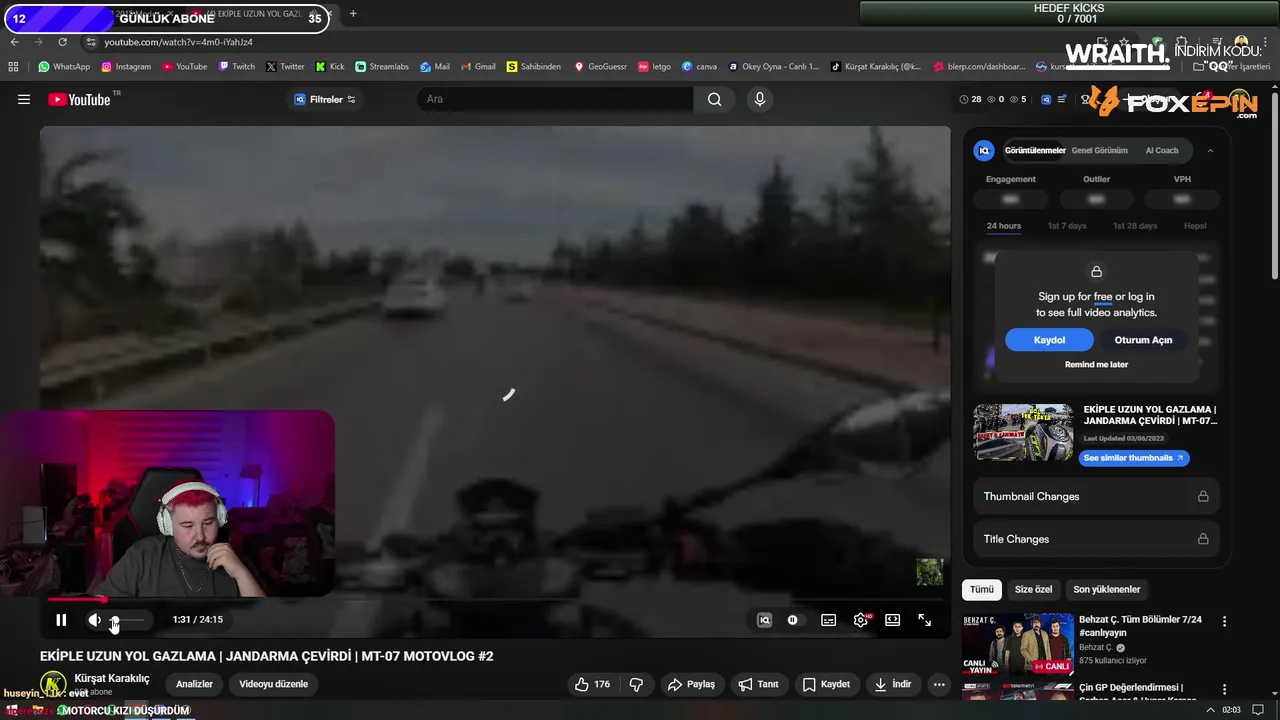Go to the YouTube home logo

[79, 99]
